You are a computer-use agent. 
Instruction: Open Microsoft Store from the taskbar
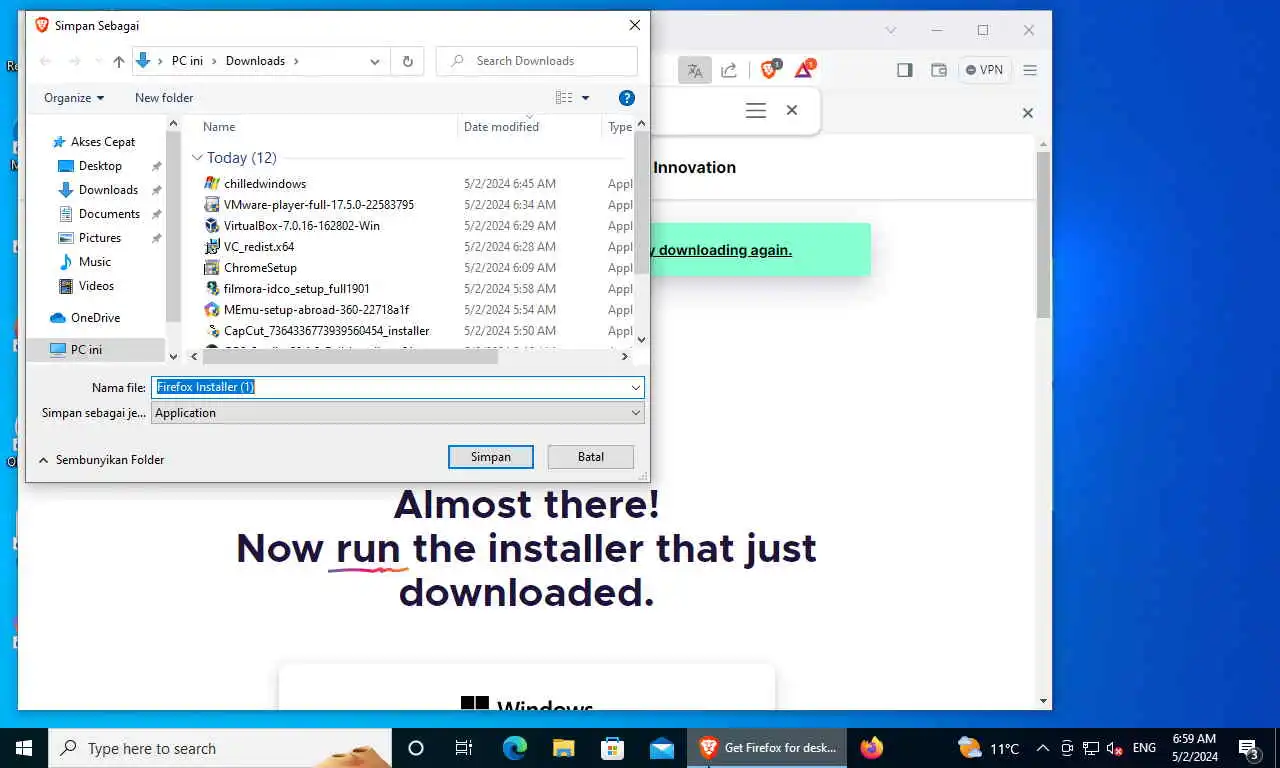(612, 748)
